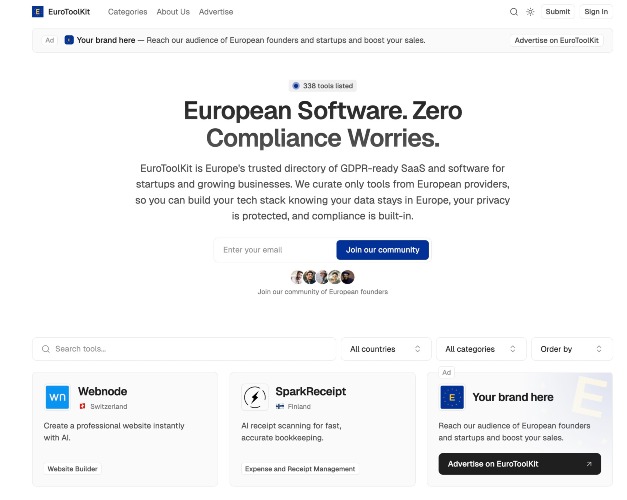Click the community founders avatar group
Screen dimensions: 627x500
point(322,277)
